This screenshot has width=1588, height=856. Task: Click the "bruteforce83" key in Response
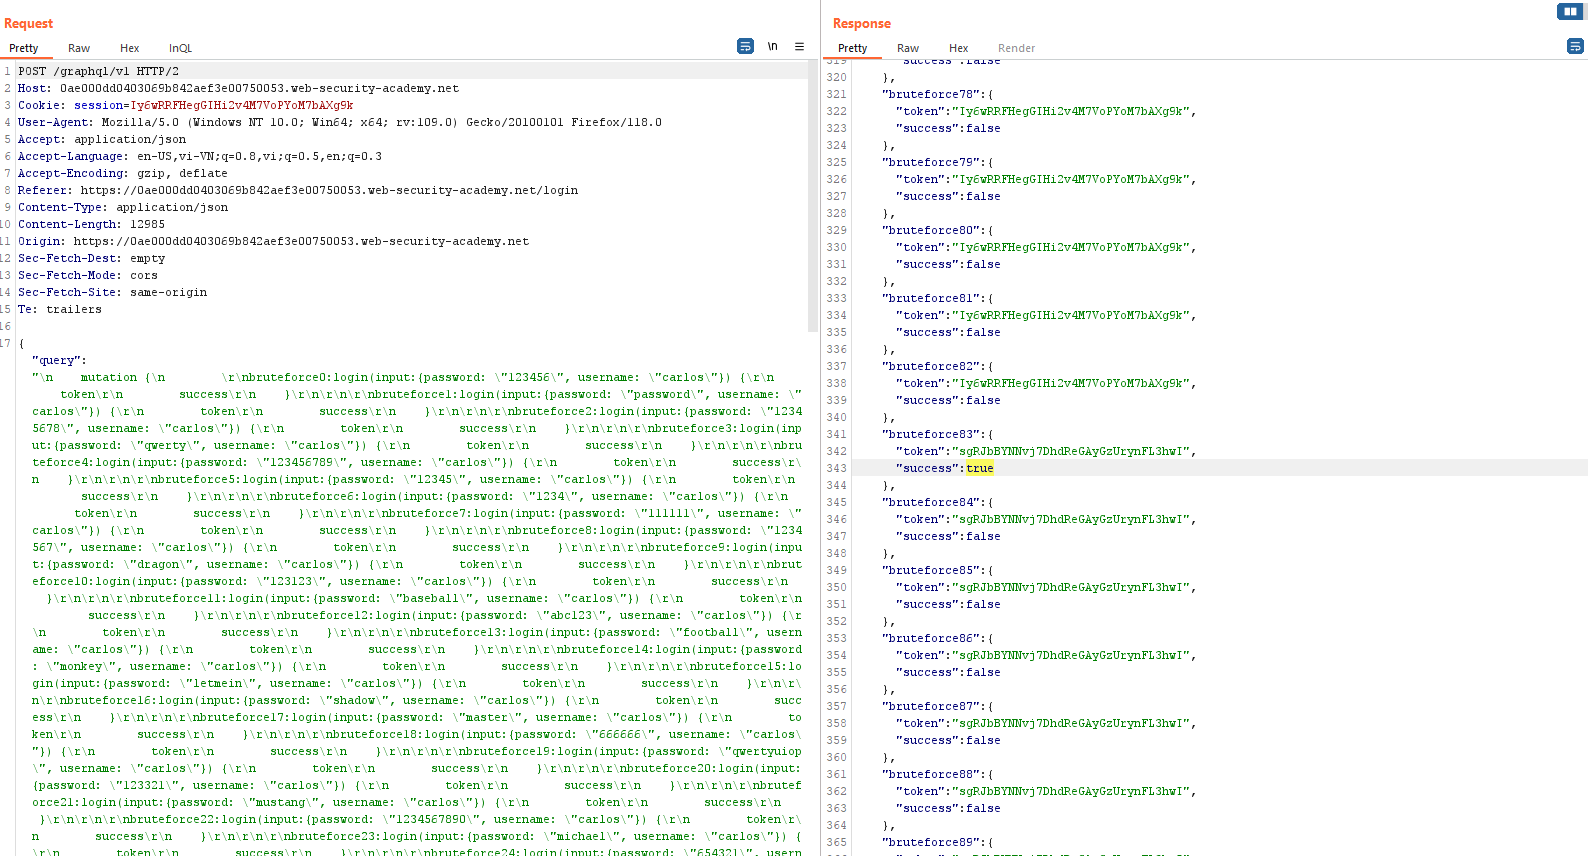click(930, 434)
